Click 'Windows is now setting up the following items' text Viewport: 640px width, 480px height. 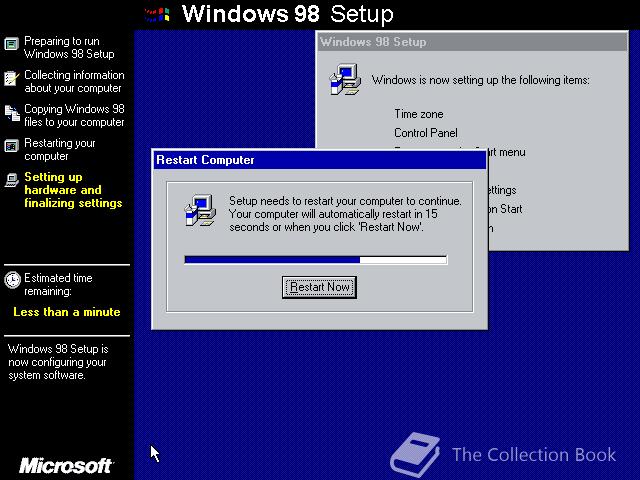click(x=480, y=80)
